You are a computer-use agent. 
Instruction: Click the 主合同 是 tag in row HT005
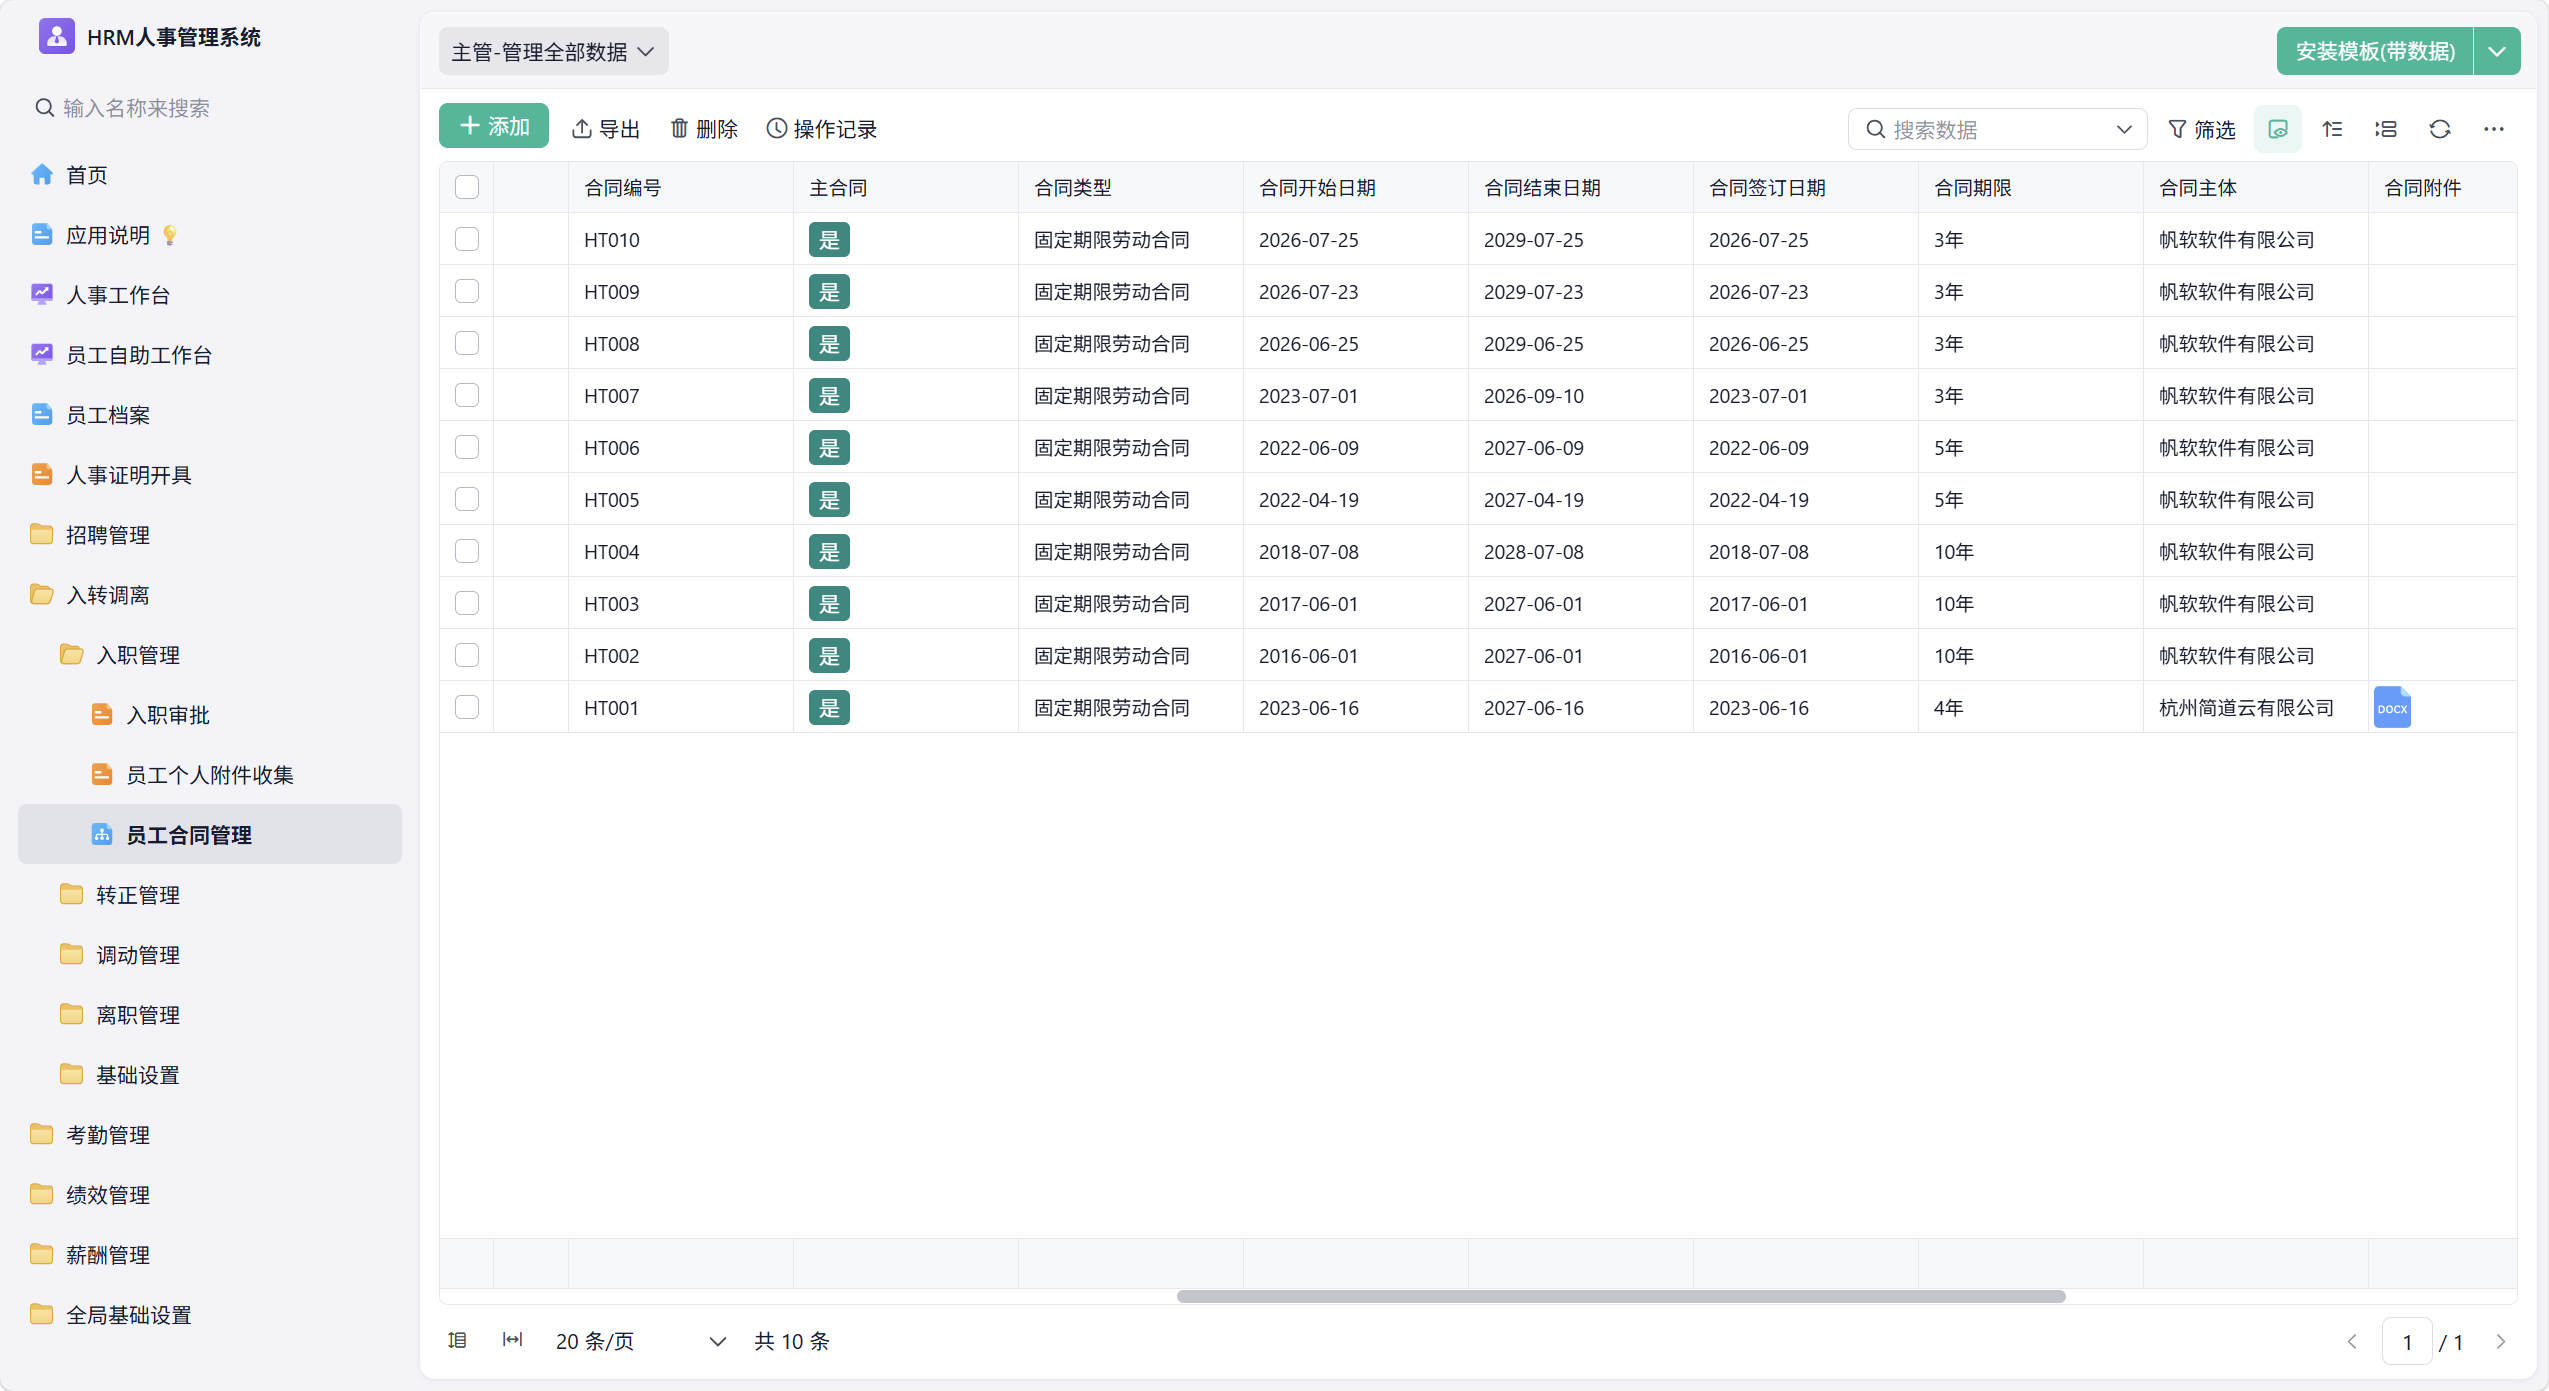click(x=829, y=500)
